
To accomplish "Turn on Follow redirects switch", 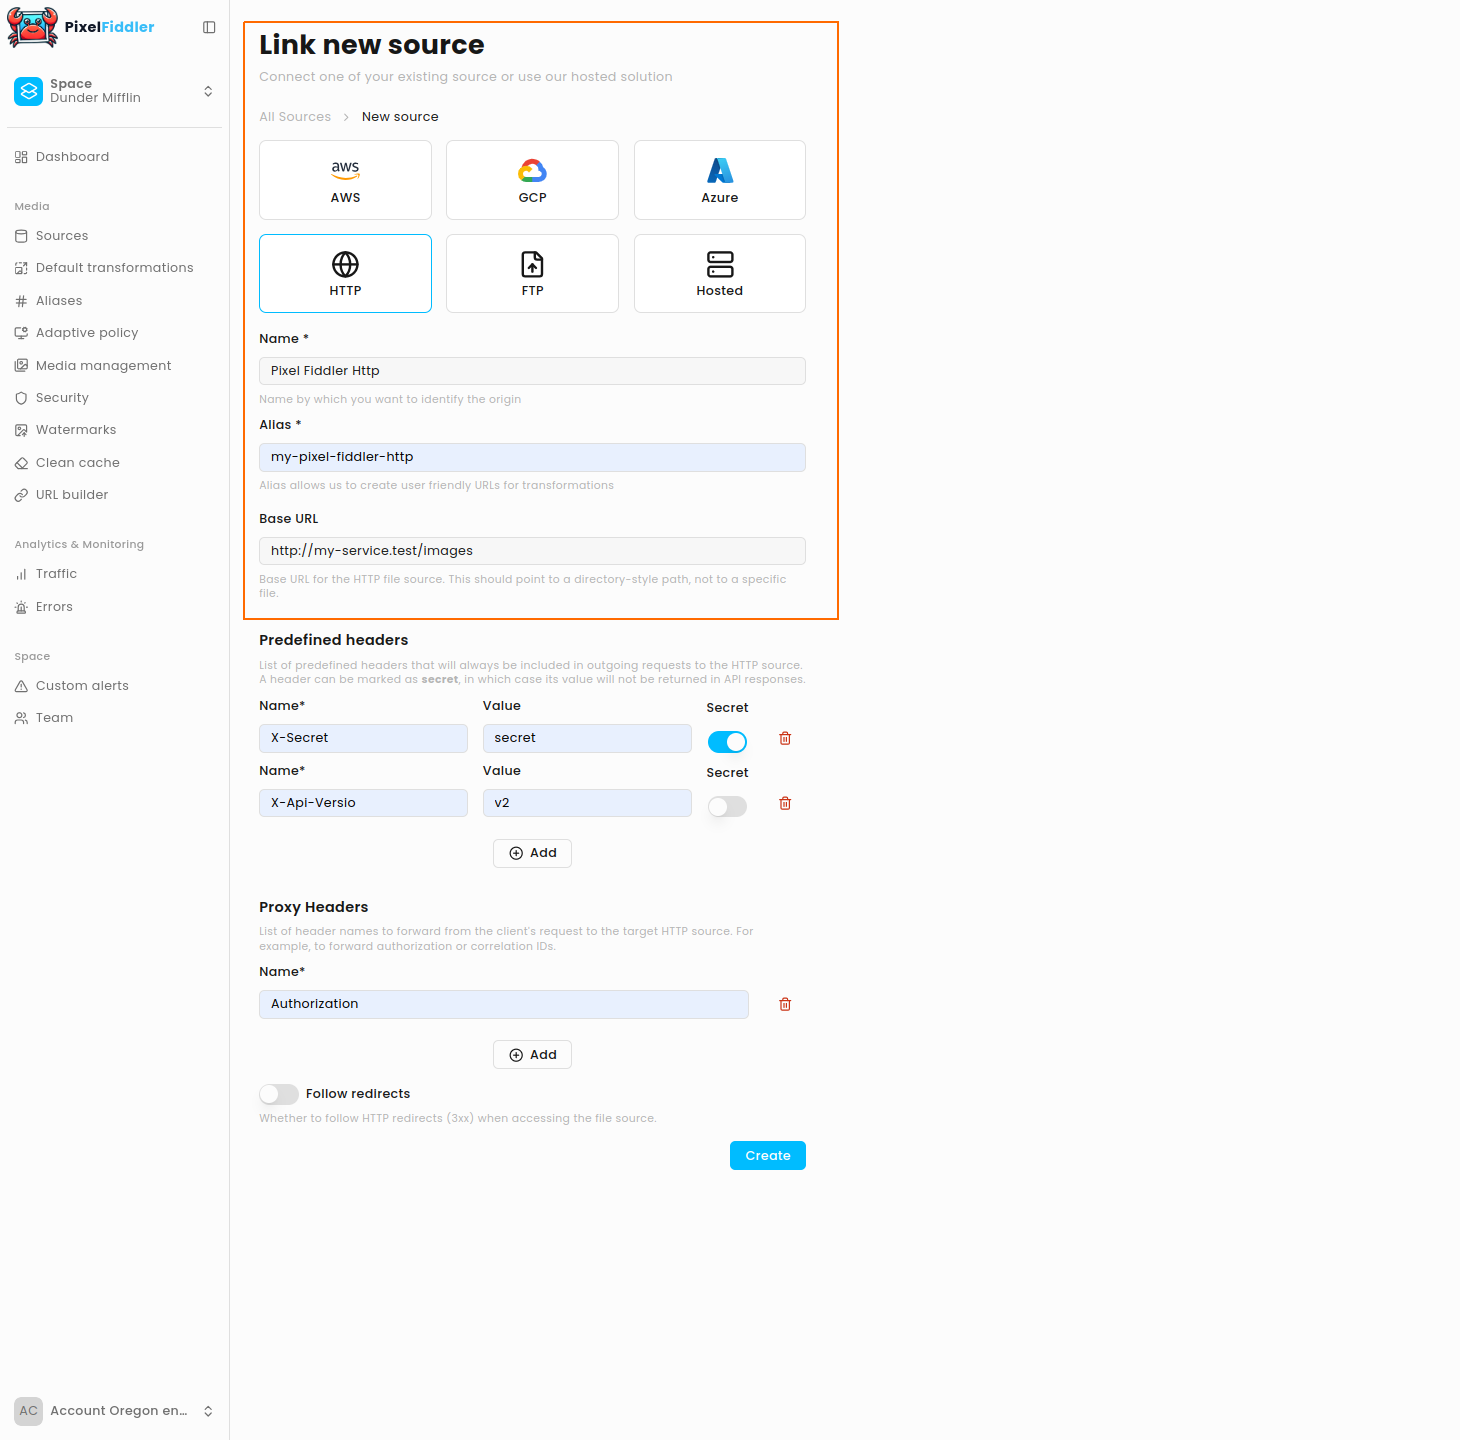I will coord(279,1094).
